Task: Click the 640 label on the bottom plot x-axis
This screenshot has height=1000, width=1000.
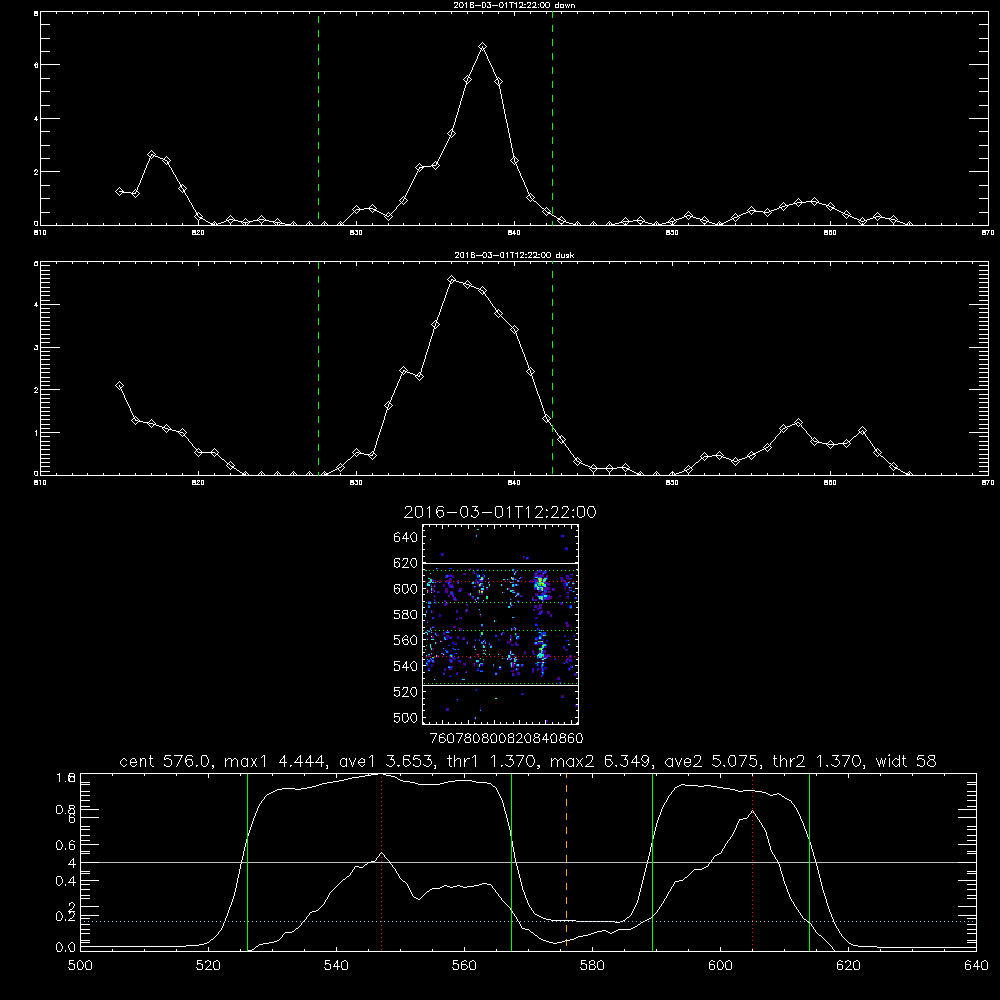Action: [x=976, y=966]
